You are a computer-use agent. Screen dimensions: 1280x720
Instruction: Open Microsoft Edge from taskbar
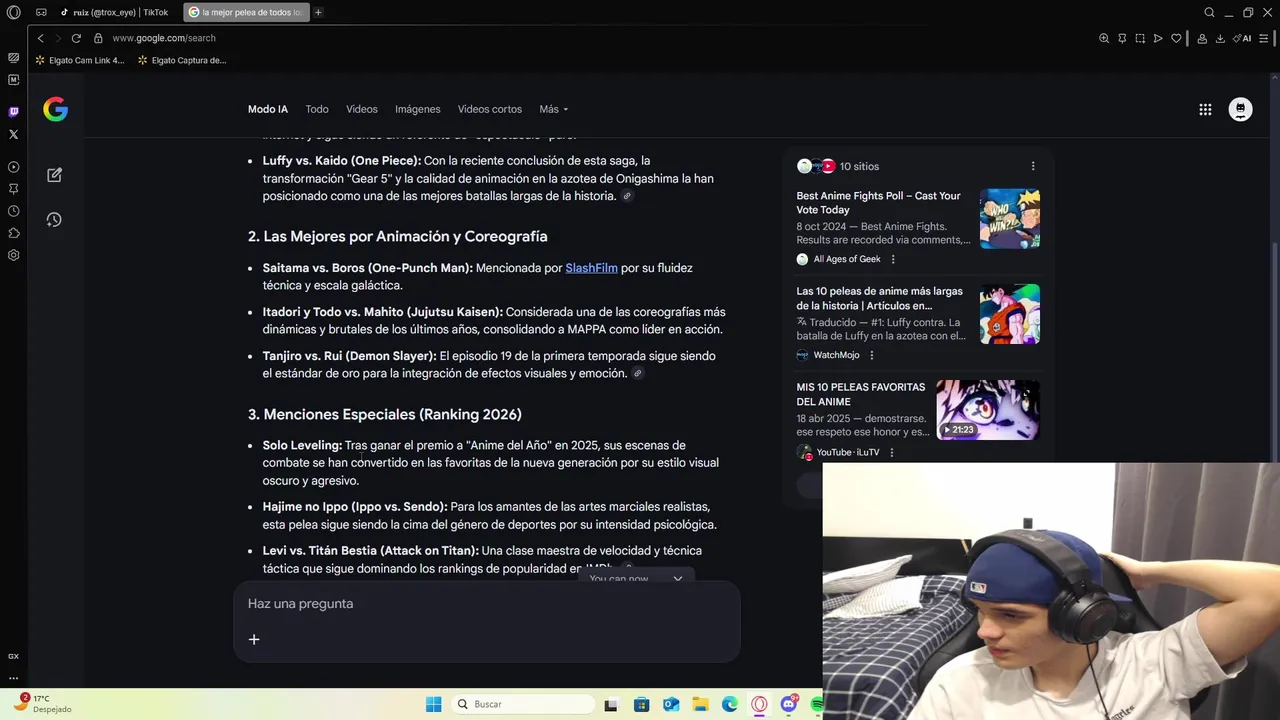(730, 704)
